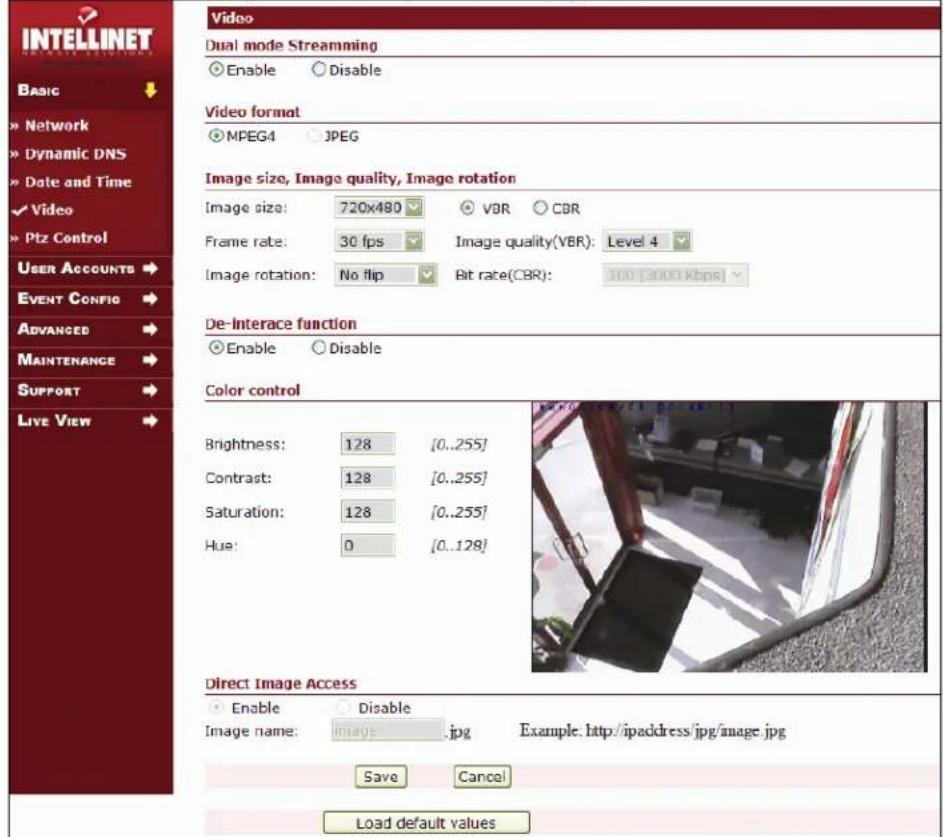This screenshot has width=943, height=837.
Task: Select MPEG4 video format
Action: tap(216, 136)
